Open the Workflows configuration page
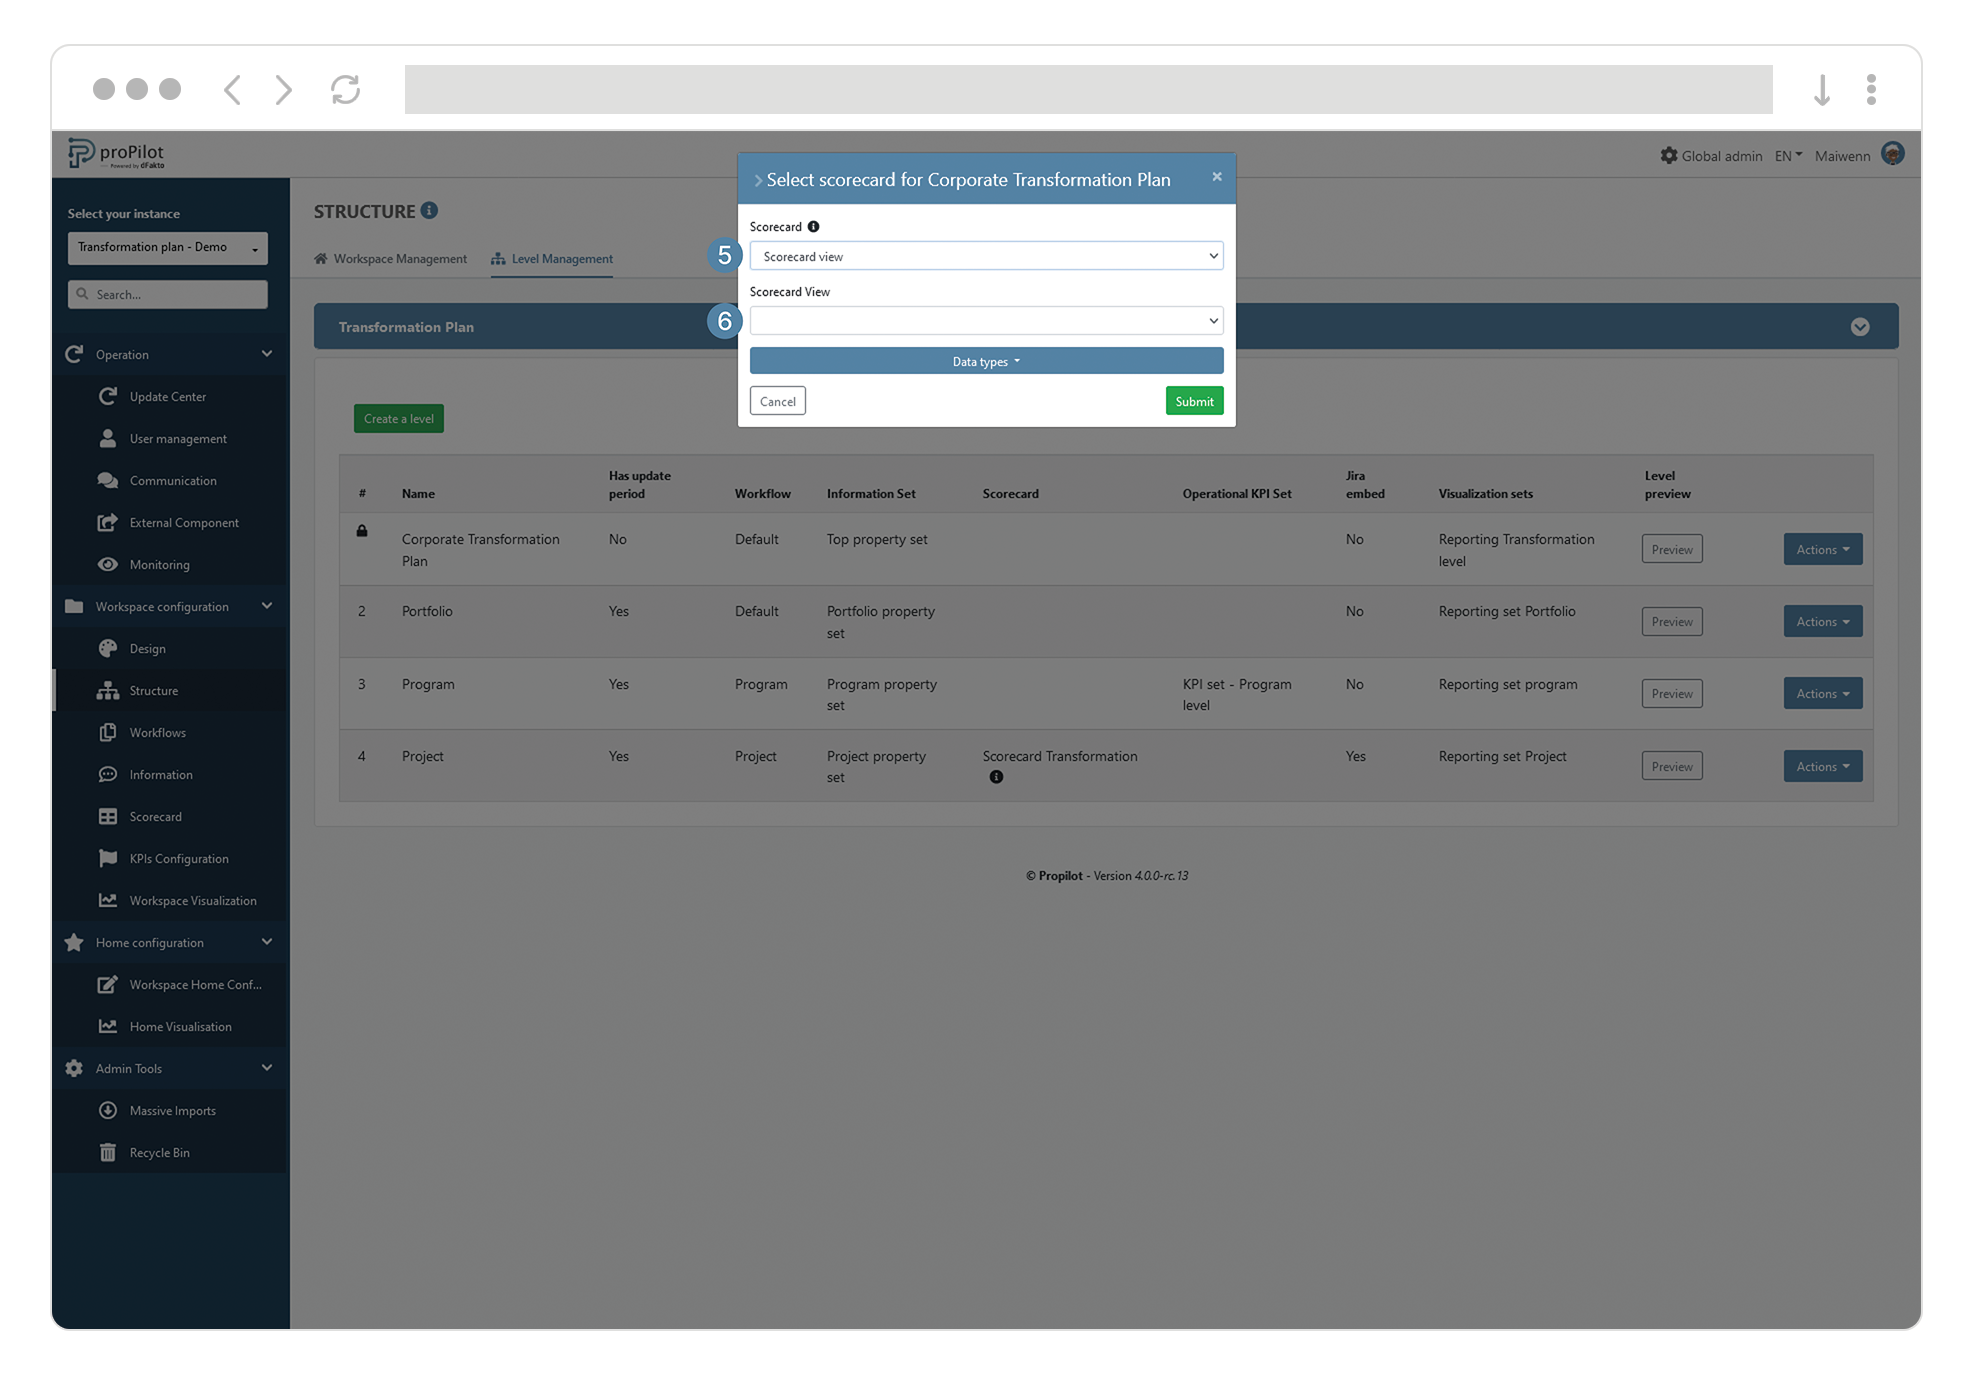The width and height of the screenshot is (1973, 1384). (158, 732)
